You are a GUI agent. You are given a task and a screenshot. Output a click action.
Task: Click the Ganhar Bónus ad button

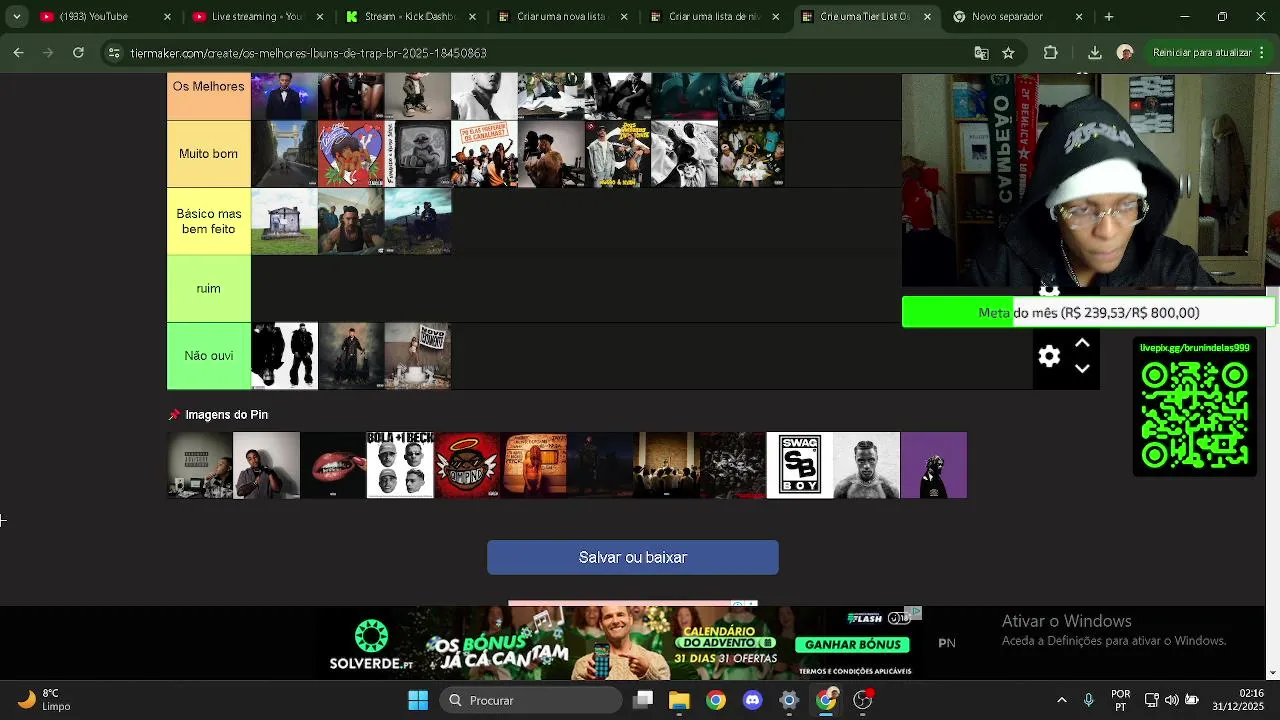coord(851,644)
